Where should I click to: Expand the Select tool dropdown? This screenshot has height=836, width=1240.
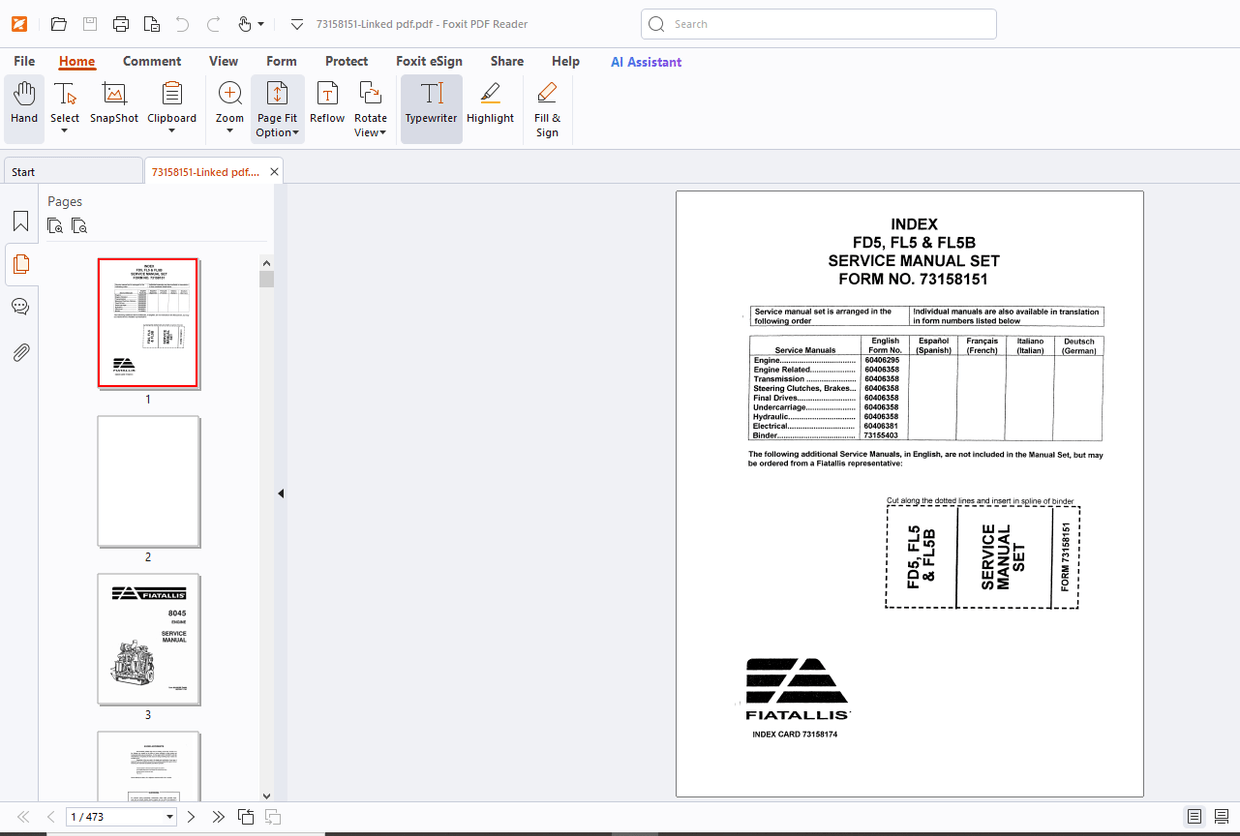64,129
